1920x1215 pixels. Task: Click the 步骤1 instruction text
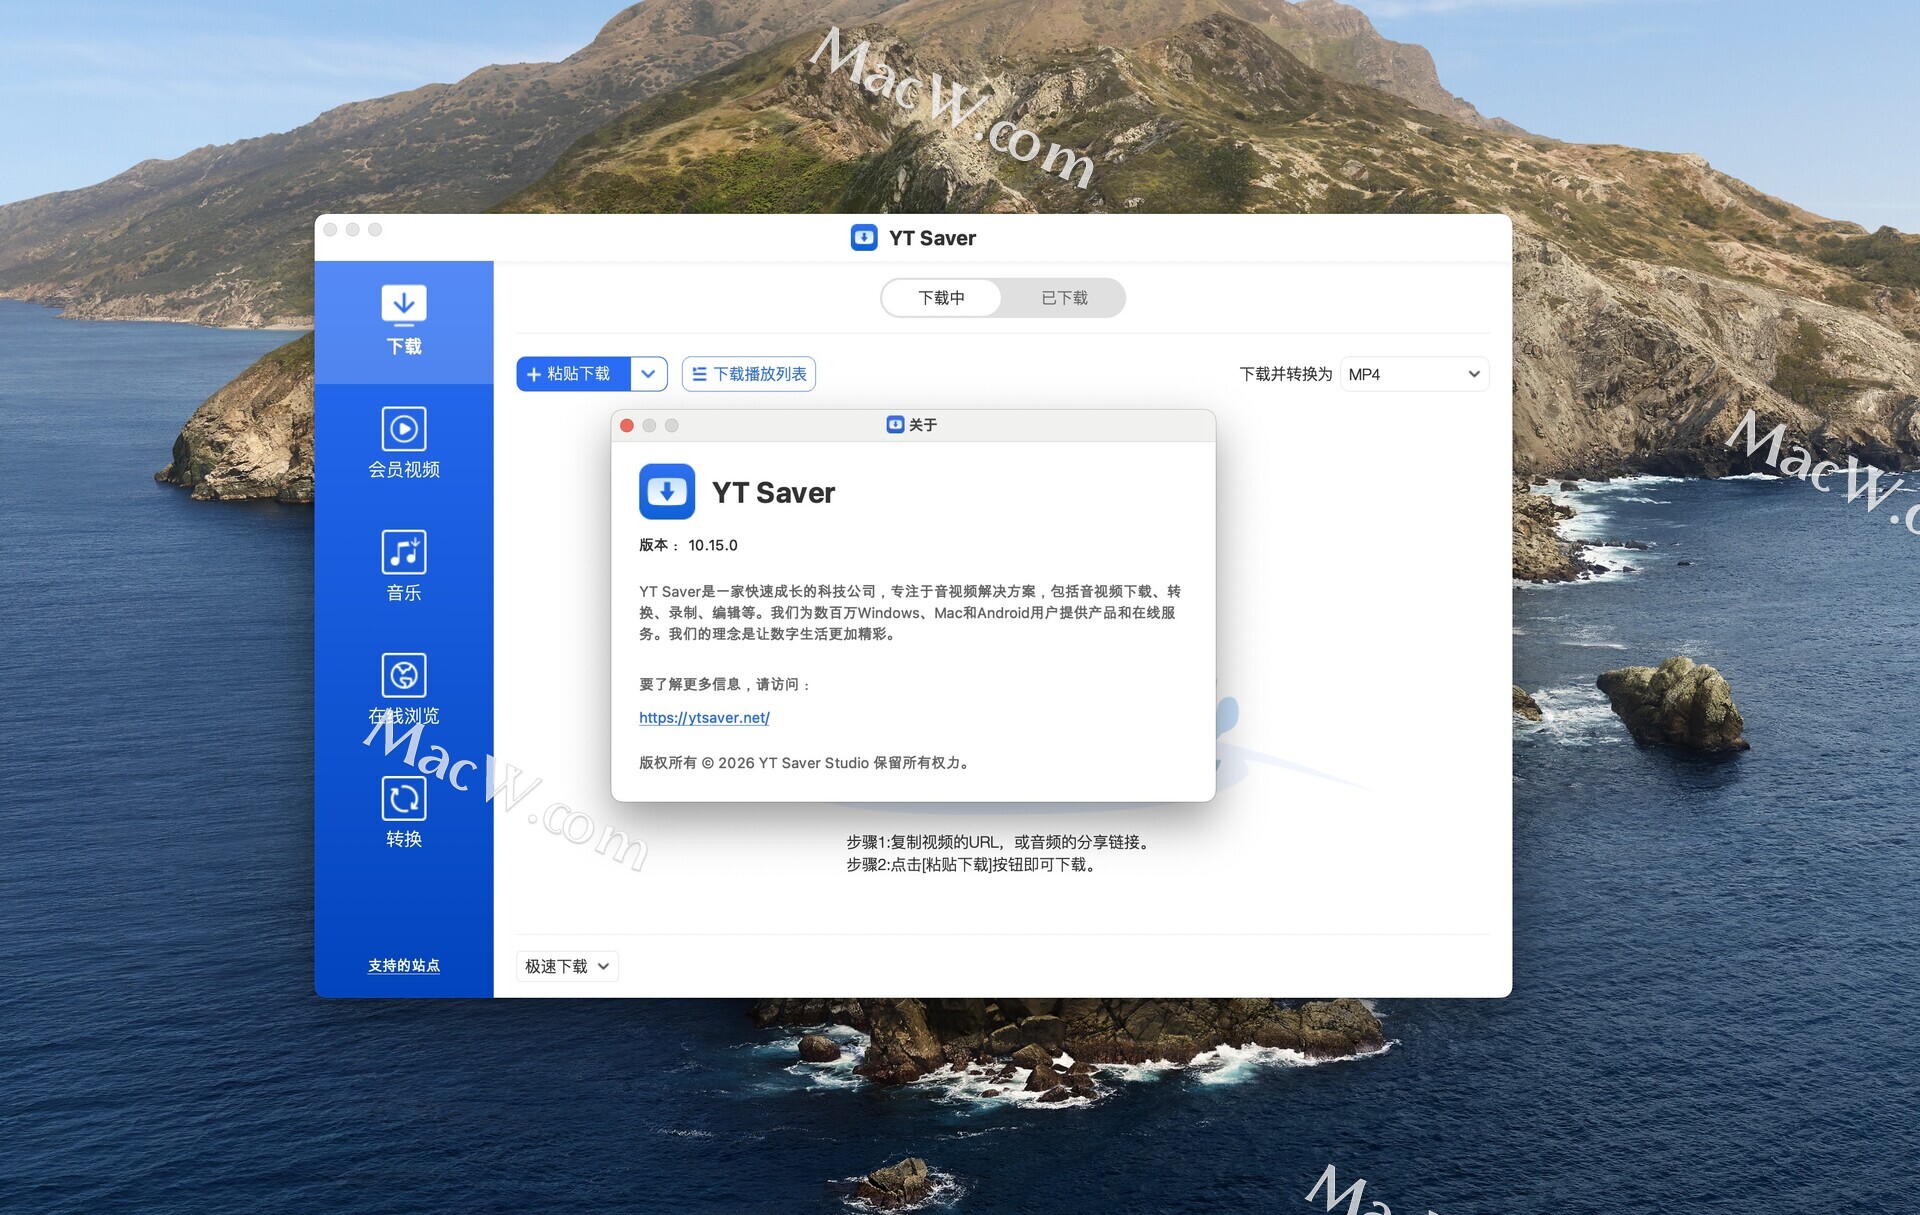(x=1000, y=842)
